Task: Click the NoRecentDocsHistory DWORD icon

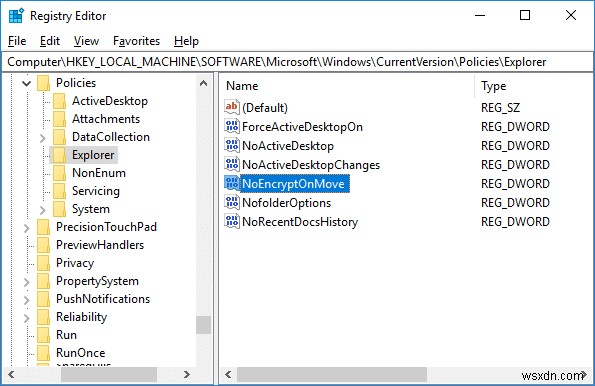Action: click(x=231, y=221)
